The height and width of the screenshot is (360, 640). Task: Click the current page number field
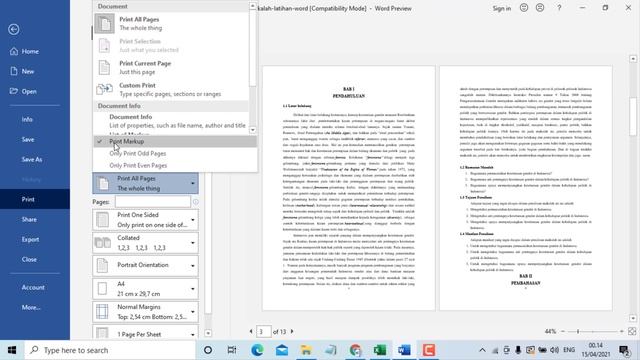(x=264, y=331)
